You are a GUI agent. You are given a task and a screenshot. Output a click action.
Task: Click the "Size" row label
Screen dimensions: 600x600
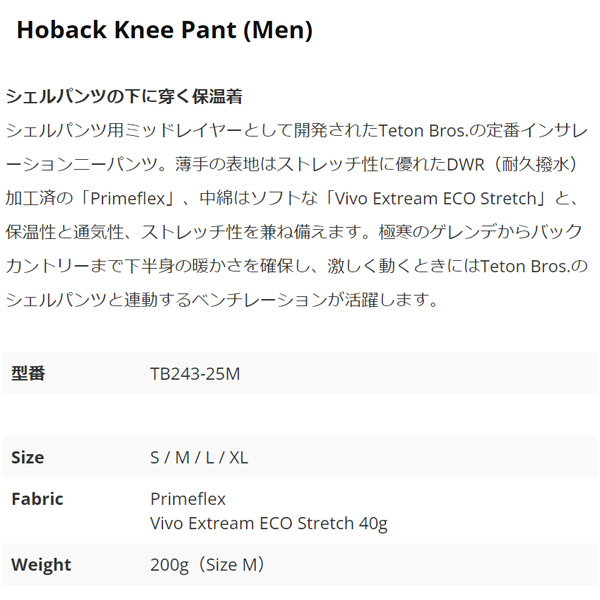point(28,458)
